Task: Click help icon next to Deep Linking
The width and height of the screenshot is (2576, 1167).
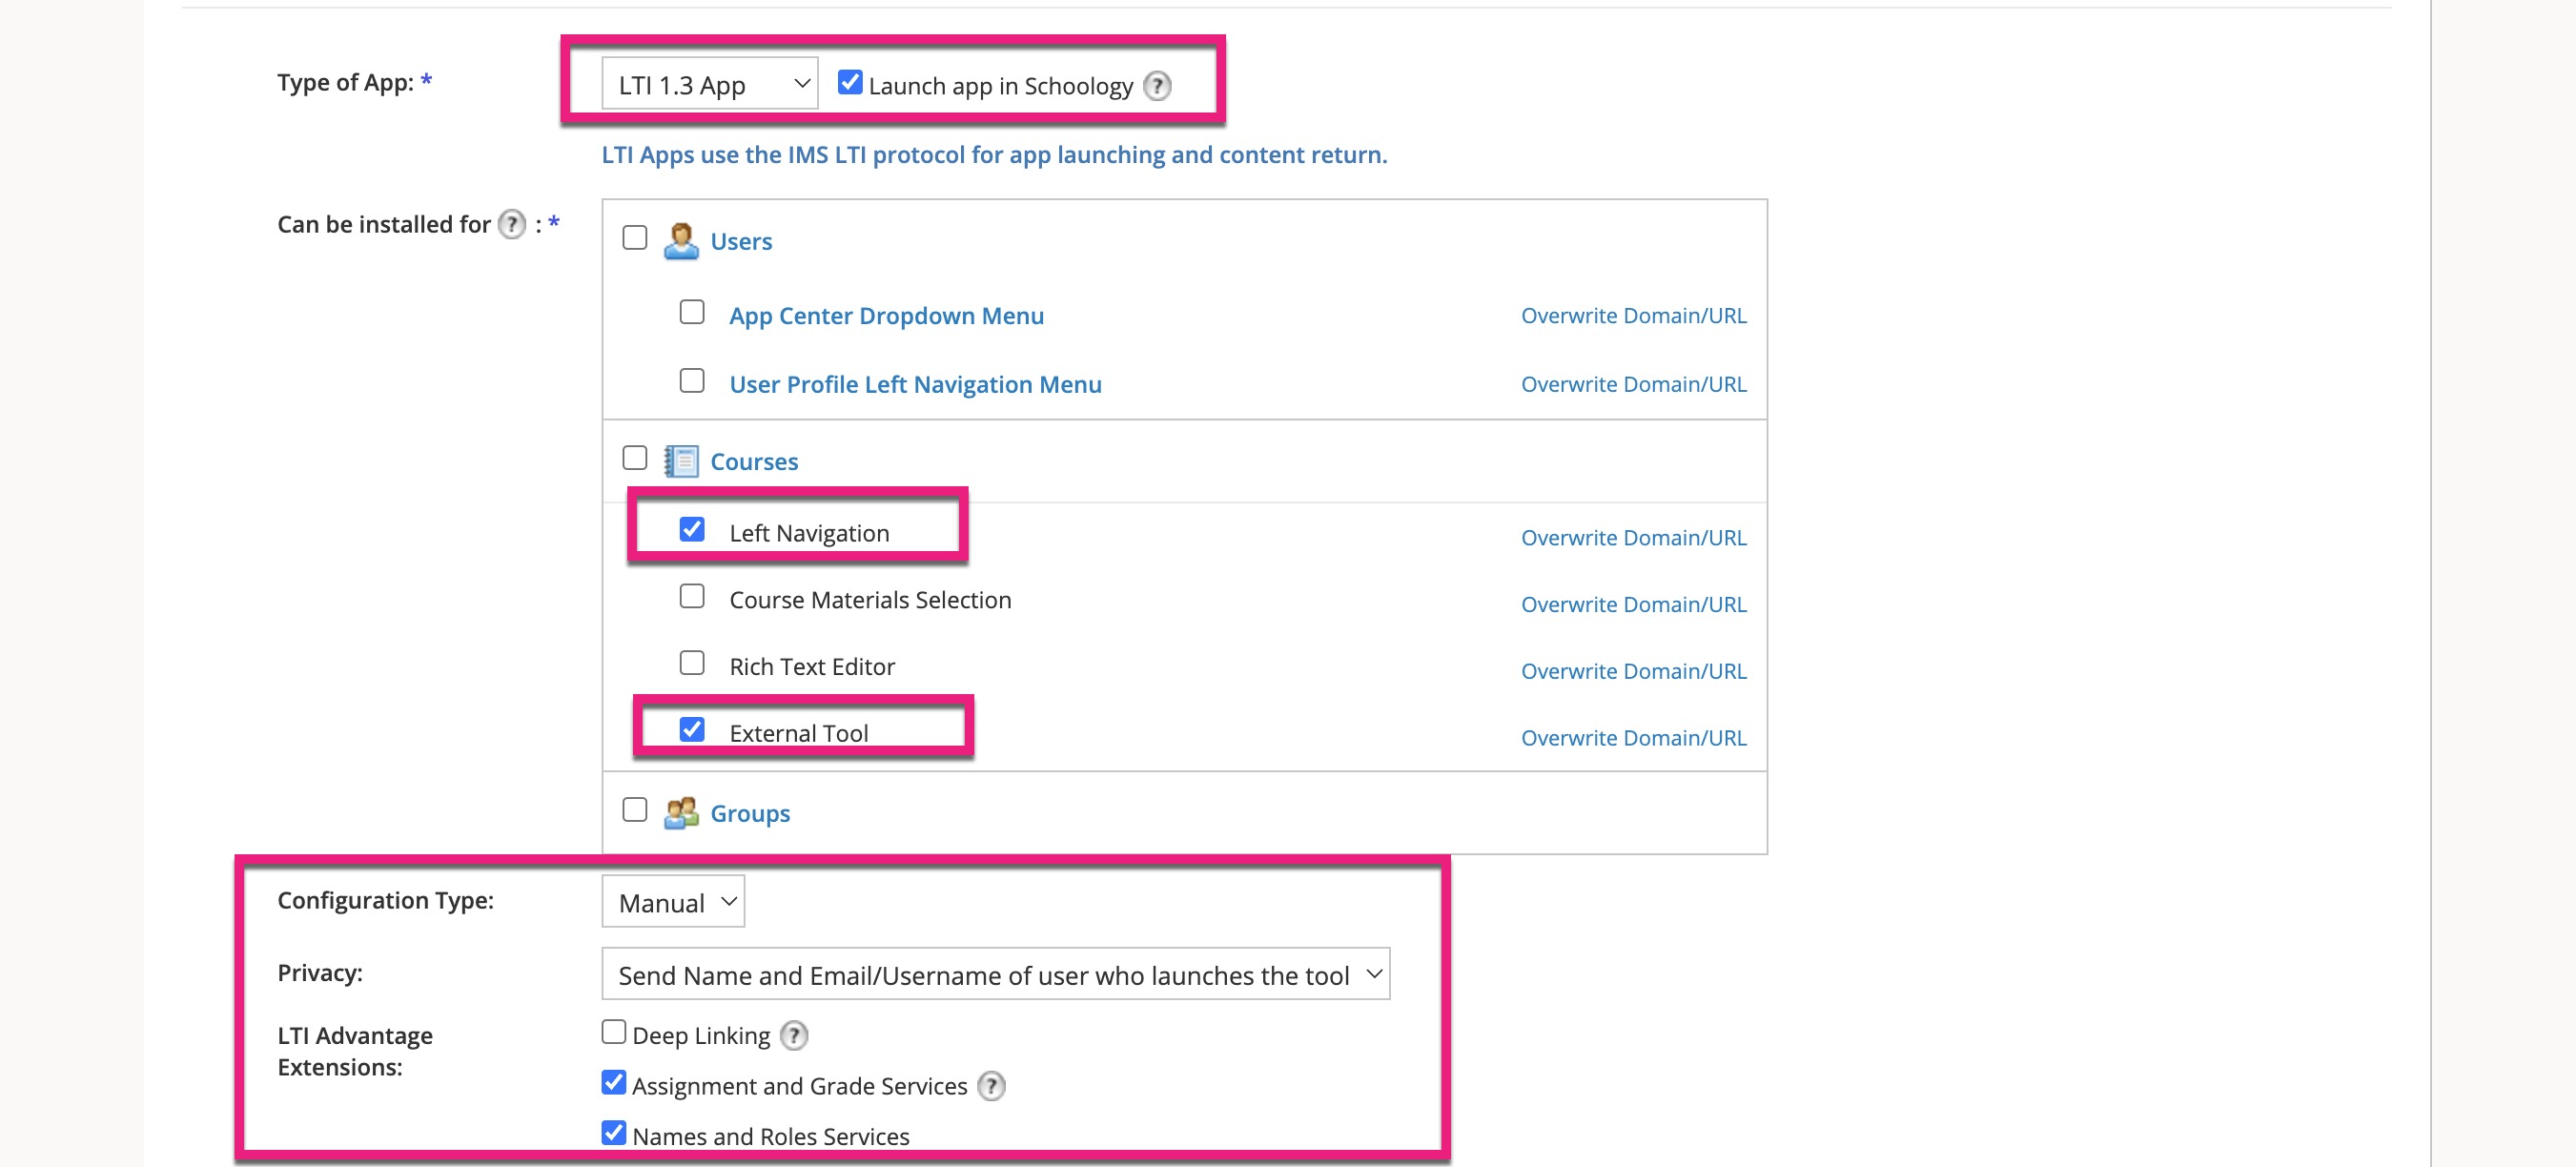Action: coord(794,1036)
